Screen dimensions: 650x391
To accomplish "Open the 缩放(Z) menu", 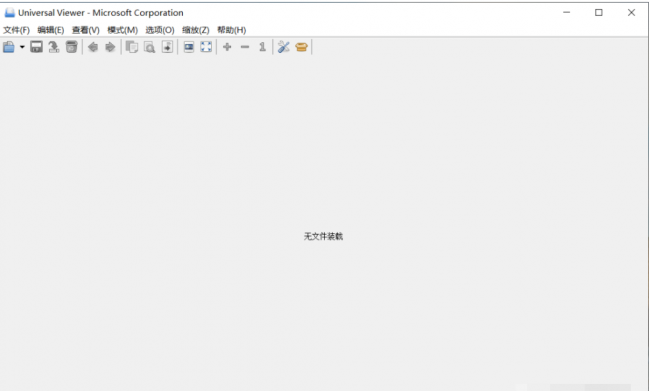I will (x=196, y=30).
